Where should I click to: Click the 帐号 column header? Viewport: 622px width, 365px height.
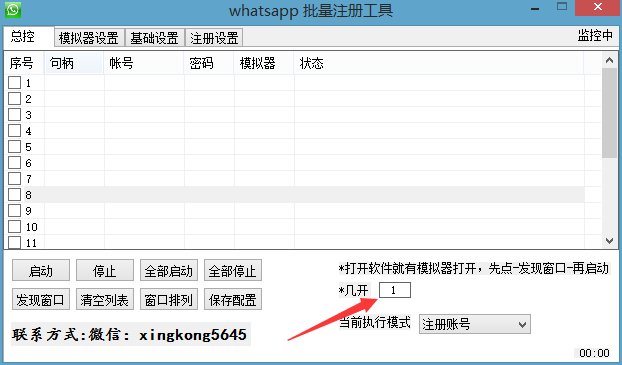coord(144,63)
